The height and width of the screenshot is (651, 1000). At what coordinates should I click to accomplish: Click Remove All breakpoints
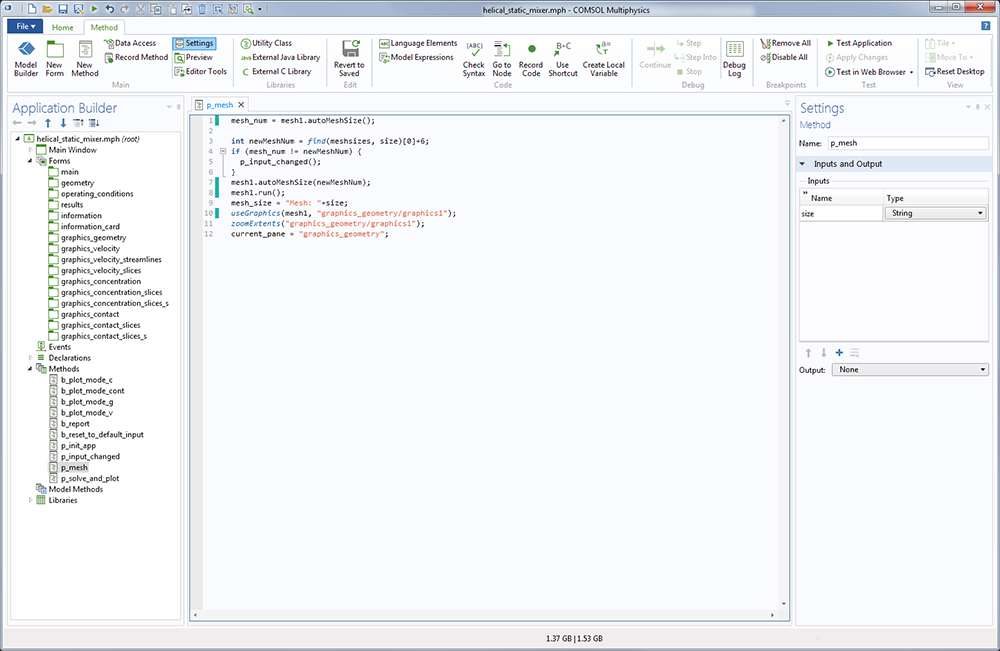point(785,43)
